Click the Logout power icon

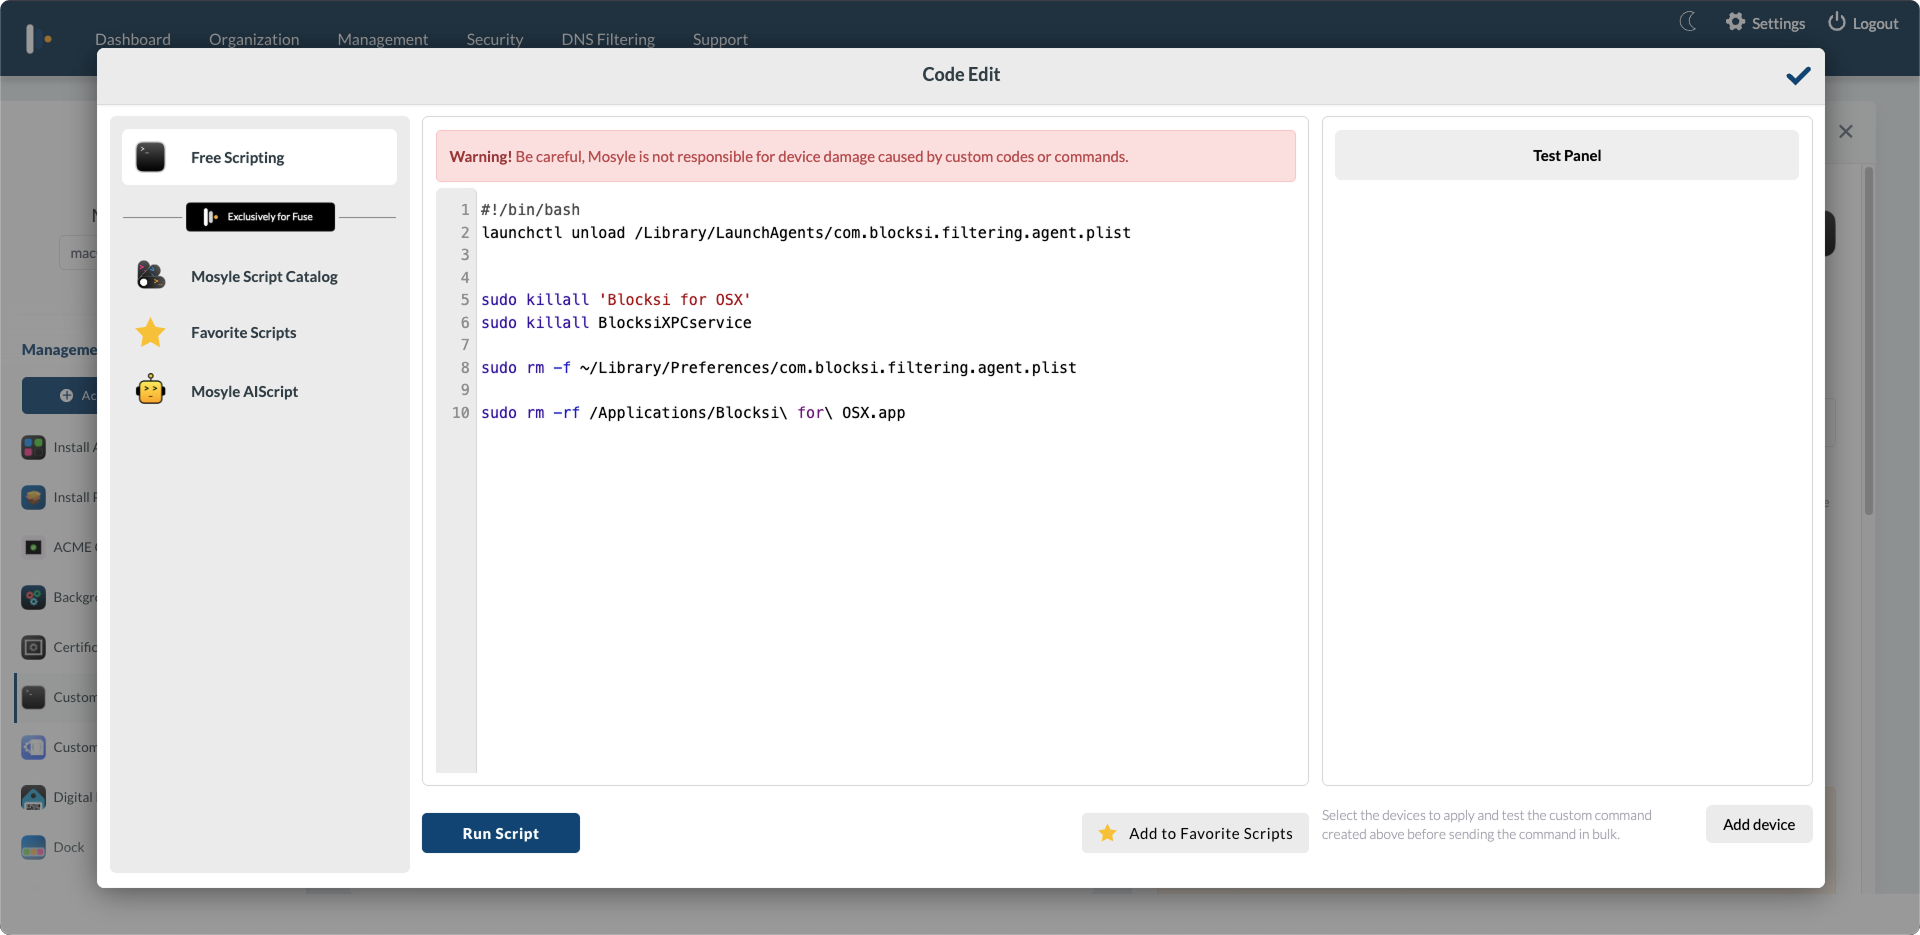tap(1837, 22)
